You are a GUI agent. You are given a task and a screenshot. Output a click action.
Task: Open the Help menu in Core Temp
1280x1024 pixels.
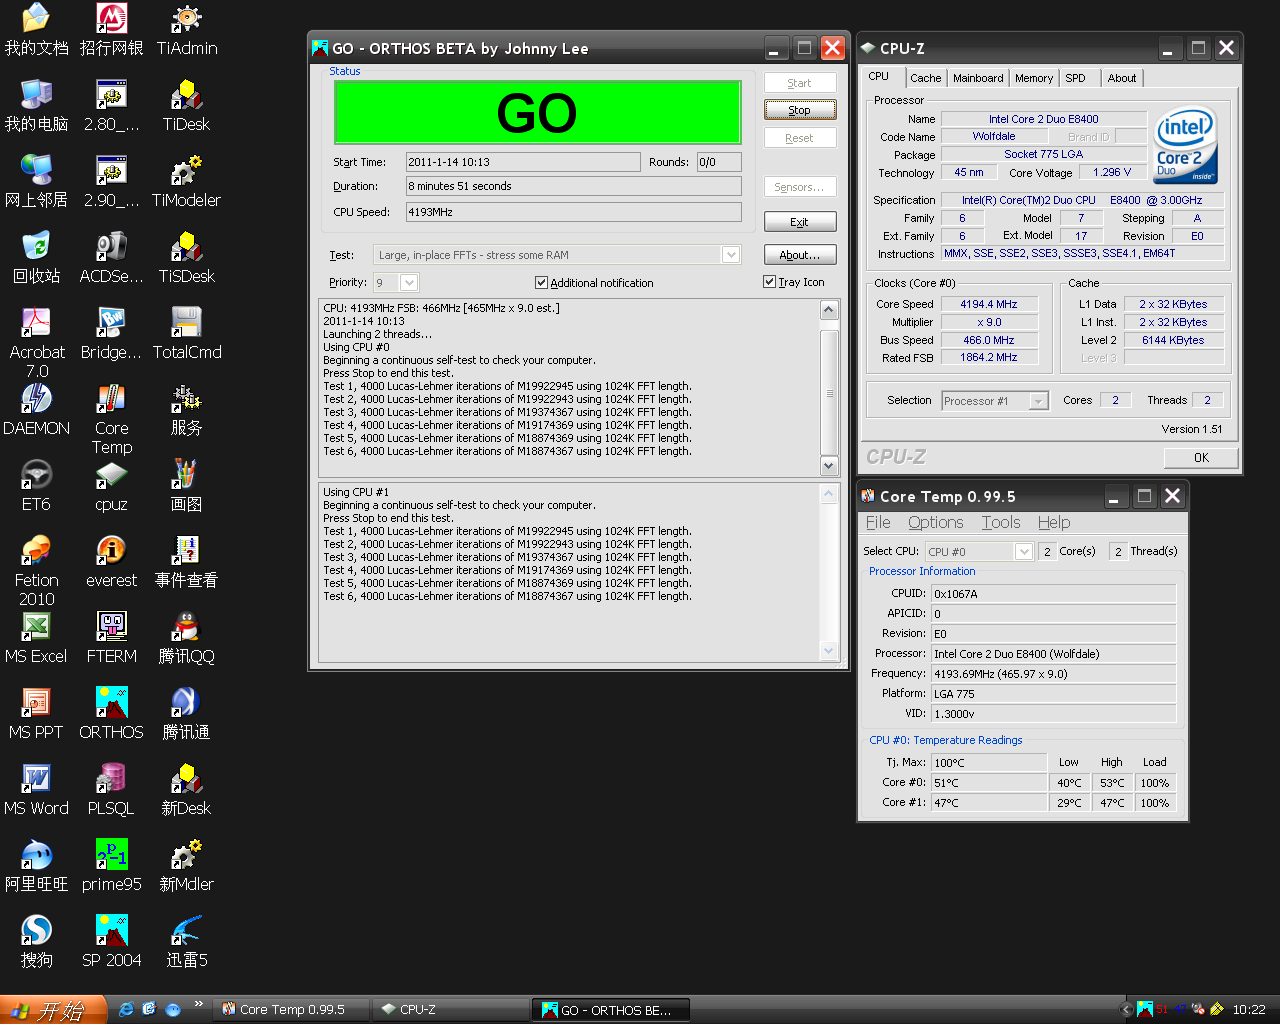[x=1054, y=522]
